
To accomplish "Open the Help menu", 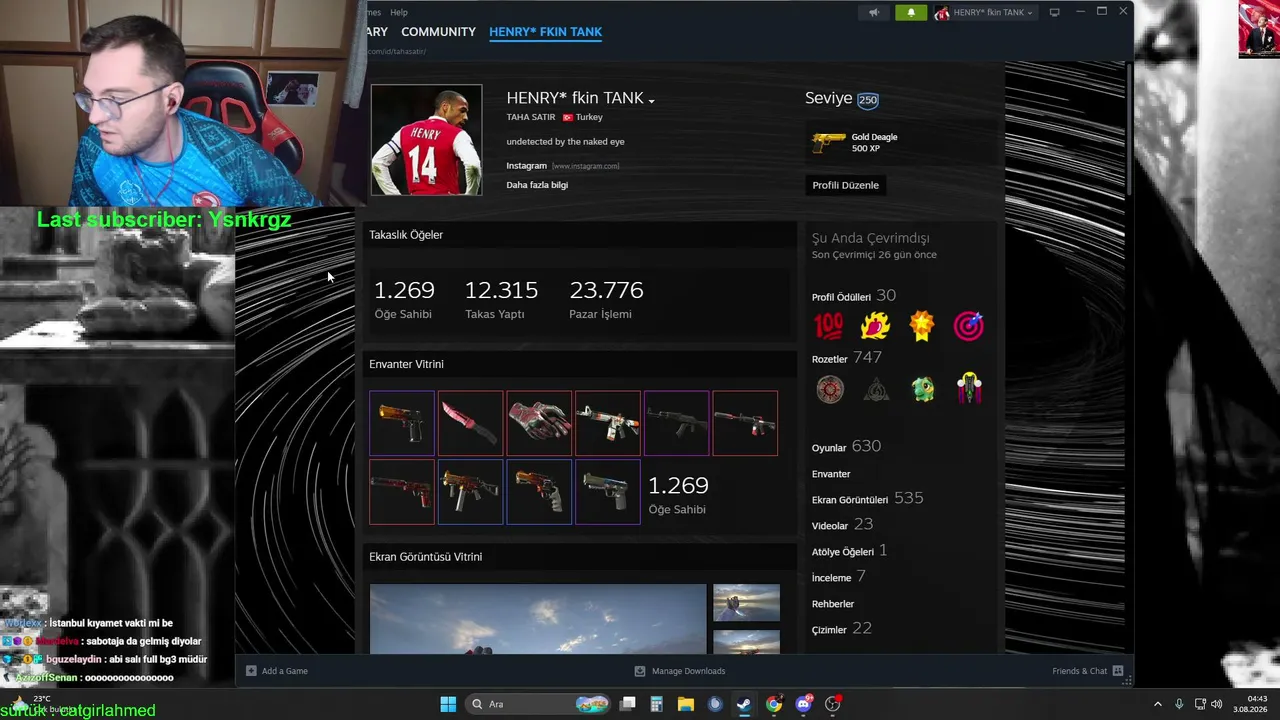I will point(399,12).
